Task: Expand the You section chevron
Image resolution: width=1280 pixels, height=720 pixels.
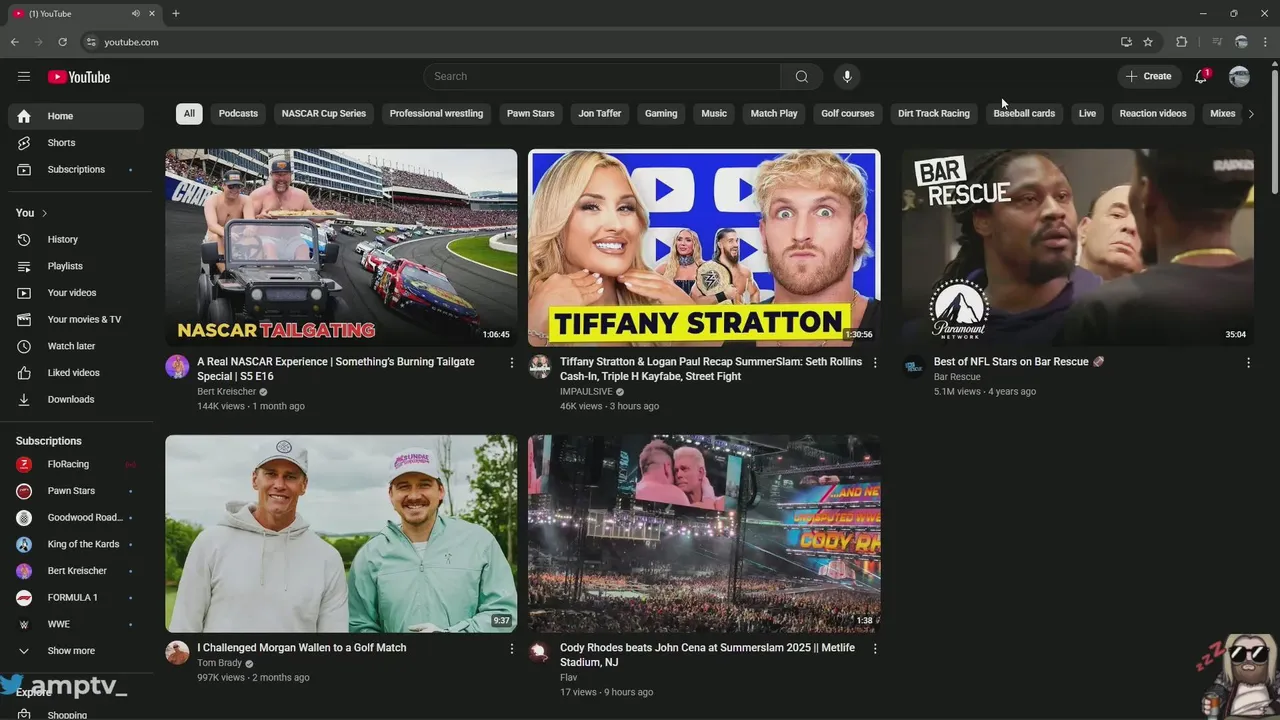Action: pyautogui.click(x=44, y=213)
